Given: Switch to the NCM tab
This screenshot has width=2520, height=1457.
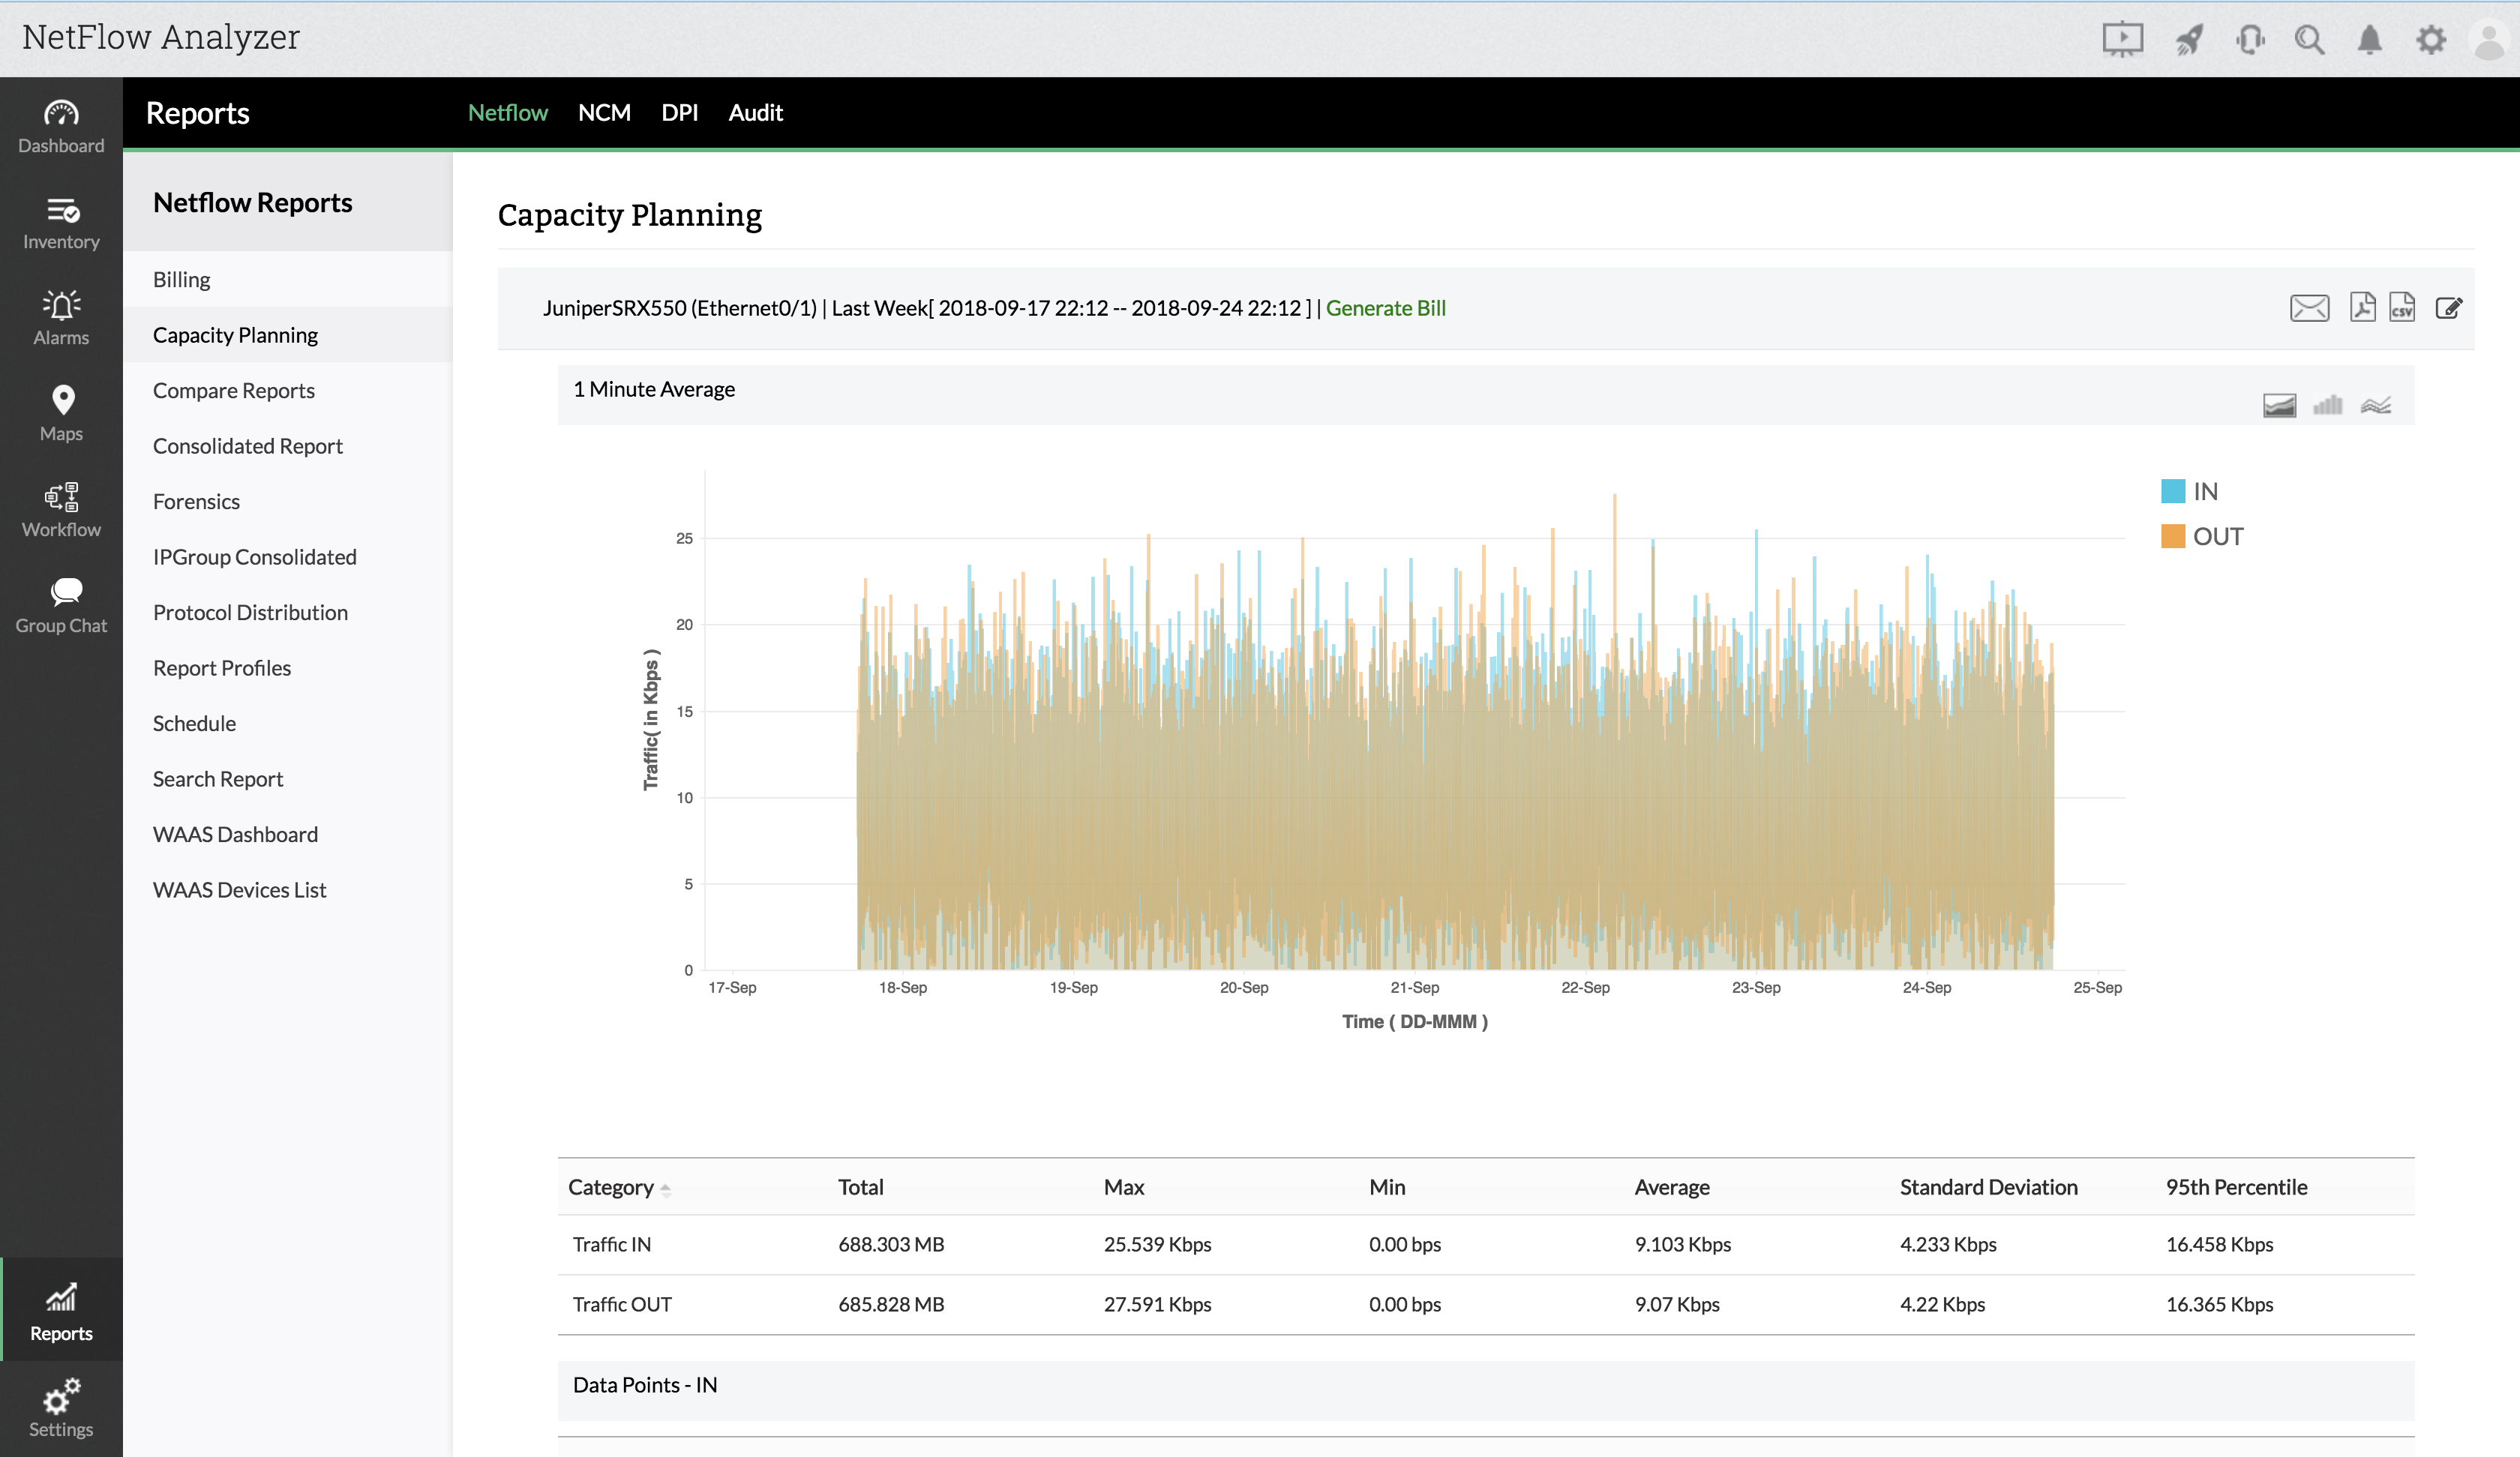Looking at the screenshot, I should click(x=604, y=113).
